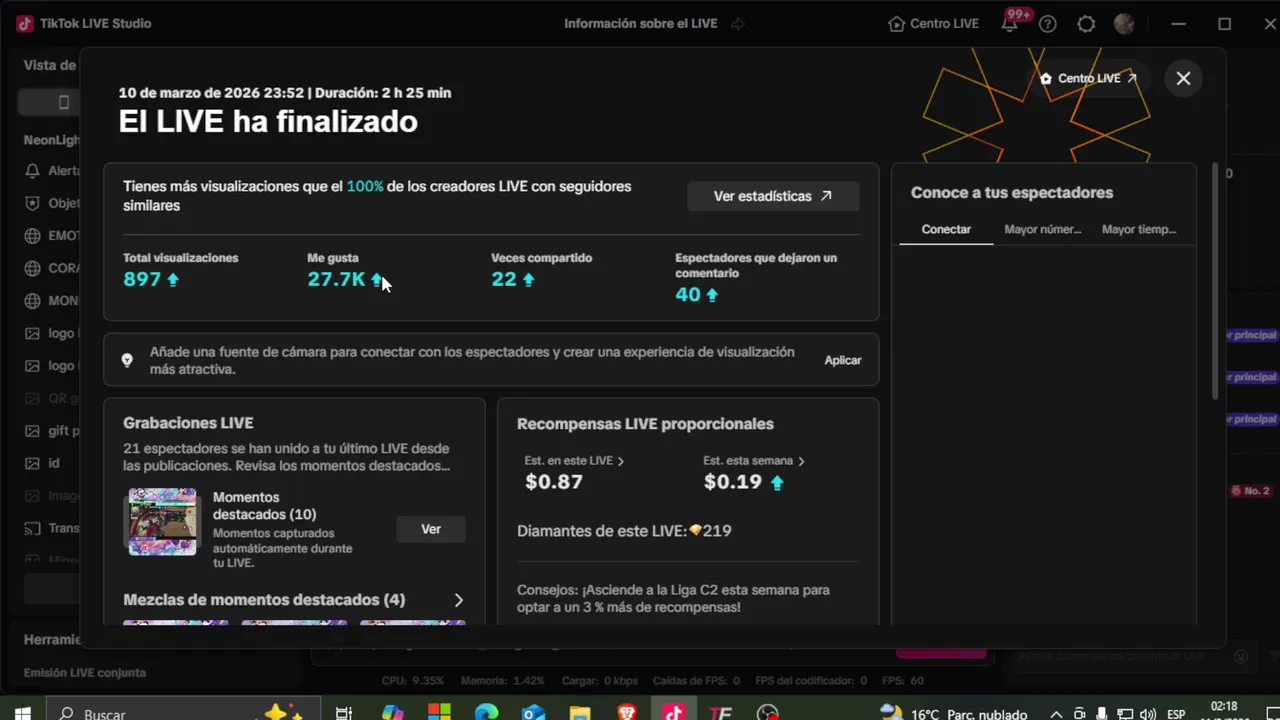Click the diamond icon next to 219

(x=695, y=531)
